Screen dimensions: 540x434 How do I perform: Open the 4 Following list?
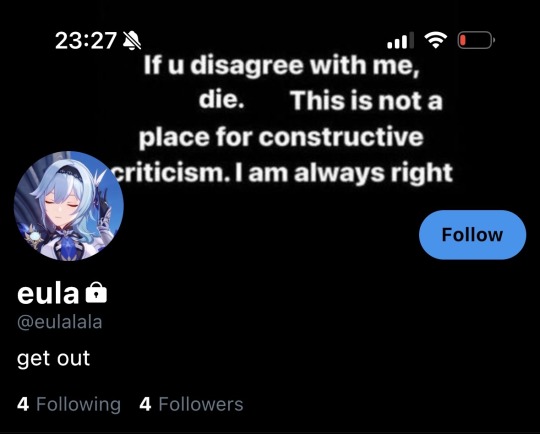tap(69, 404)
